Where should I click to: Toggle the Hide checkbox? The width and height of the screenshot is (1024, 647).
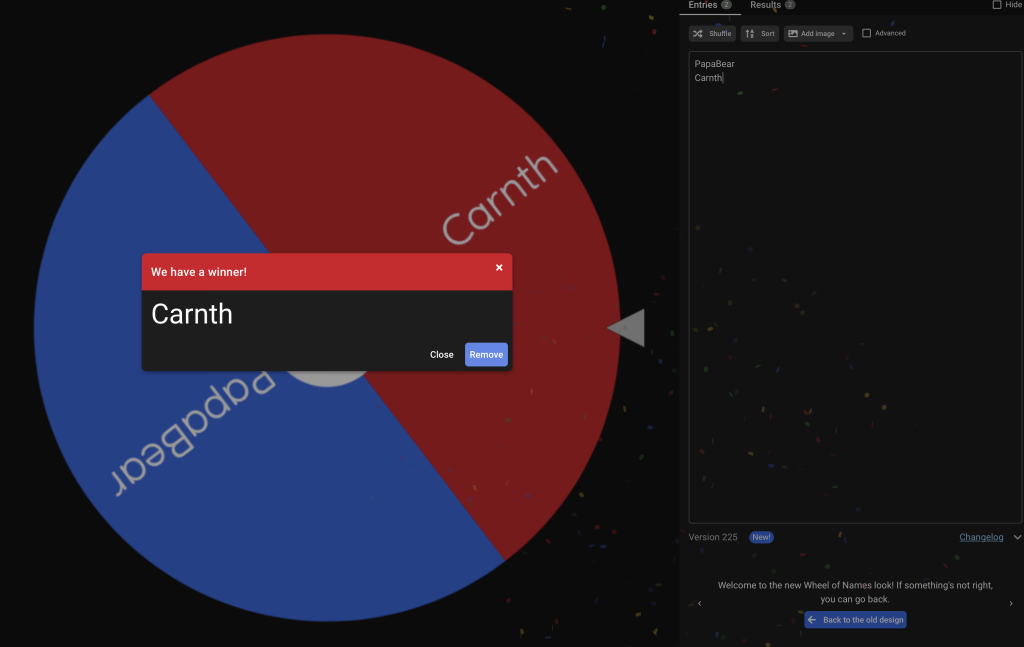[997, 5]
